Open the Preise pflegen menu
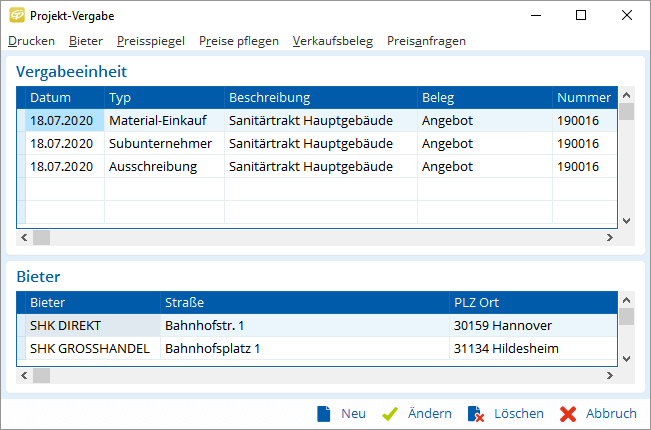The width and height of the screenshot is (651, 430). (x=238, y=41)
